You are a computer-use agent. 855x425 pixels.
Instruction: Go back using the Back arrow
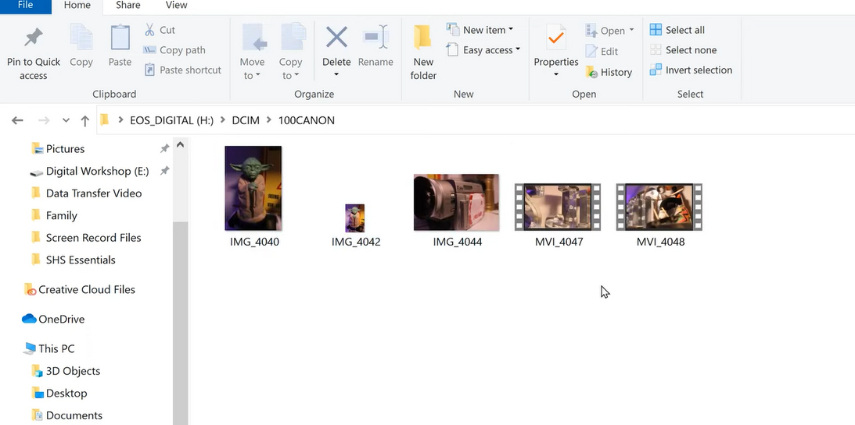(17, 120)
